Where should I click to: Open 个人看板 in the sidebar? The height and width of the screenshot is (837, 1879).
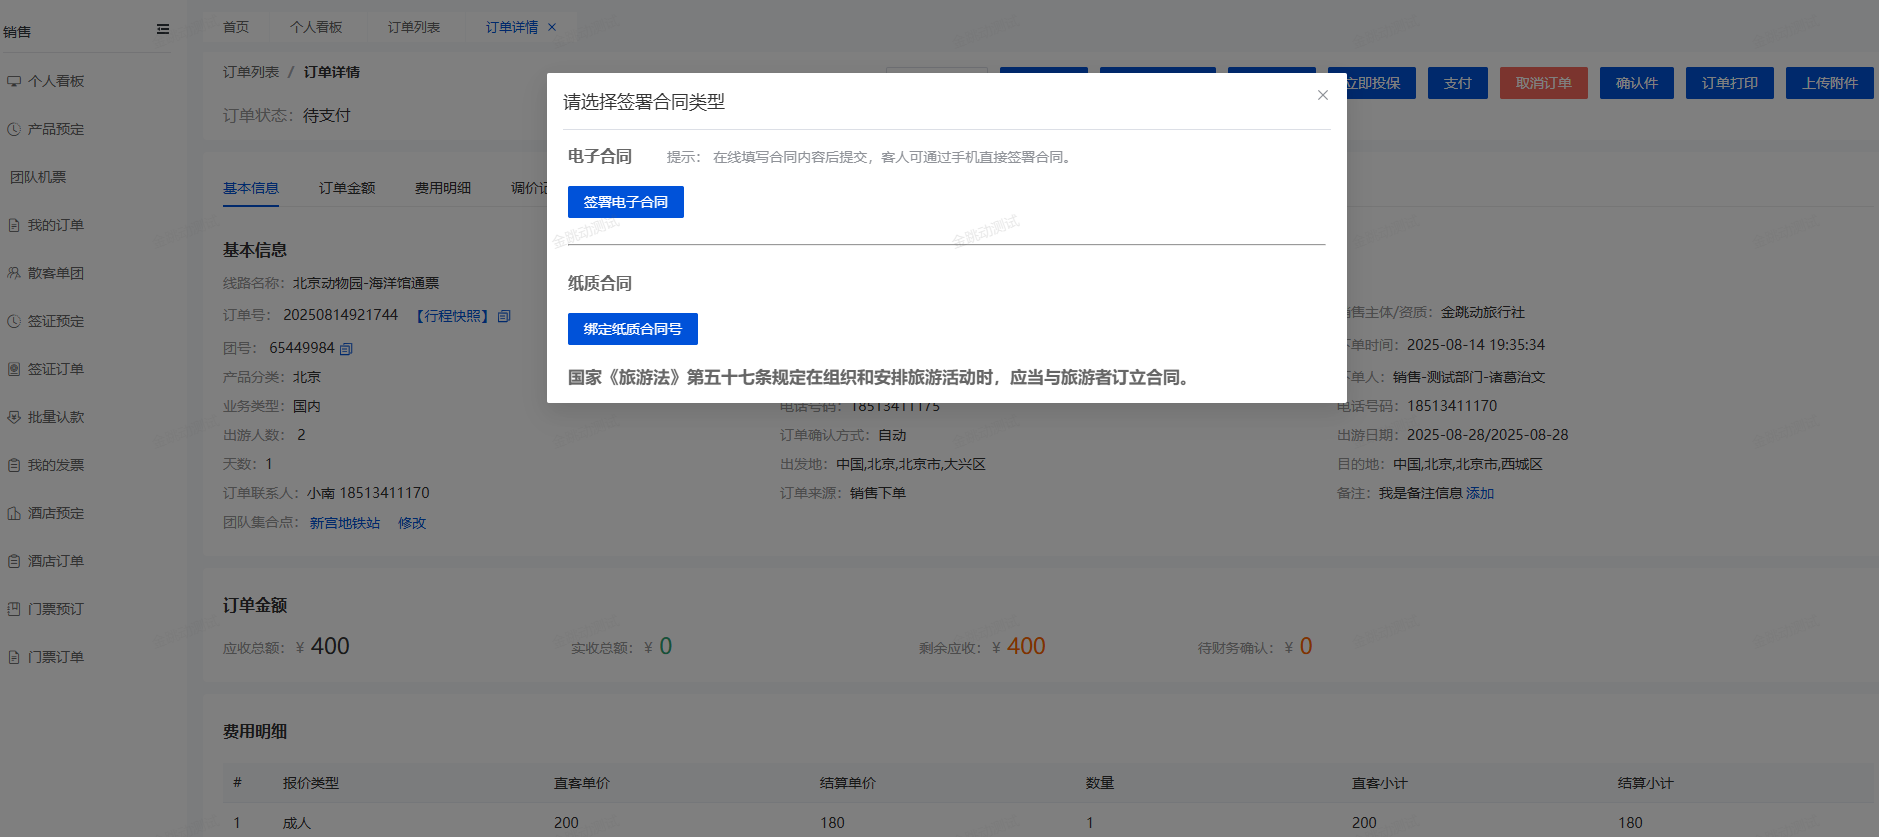click(x=56, y=81)
